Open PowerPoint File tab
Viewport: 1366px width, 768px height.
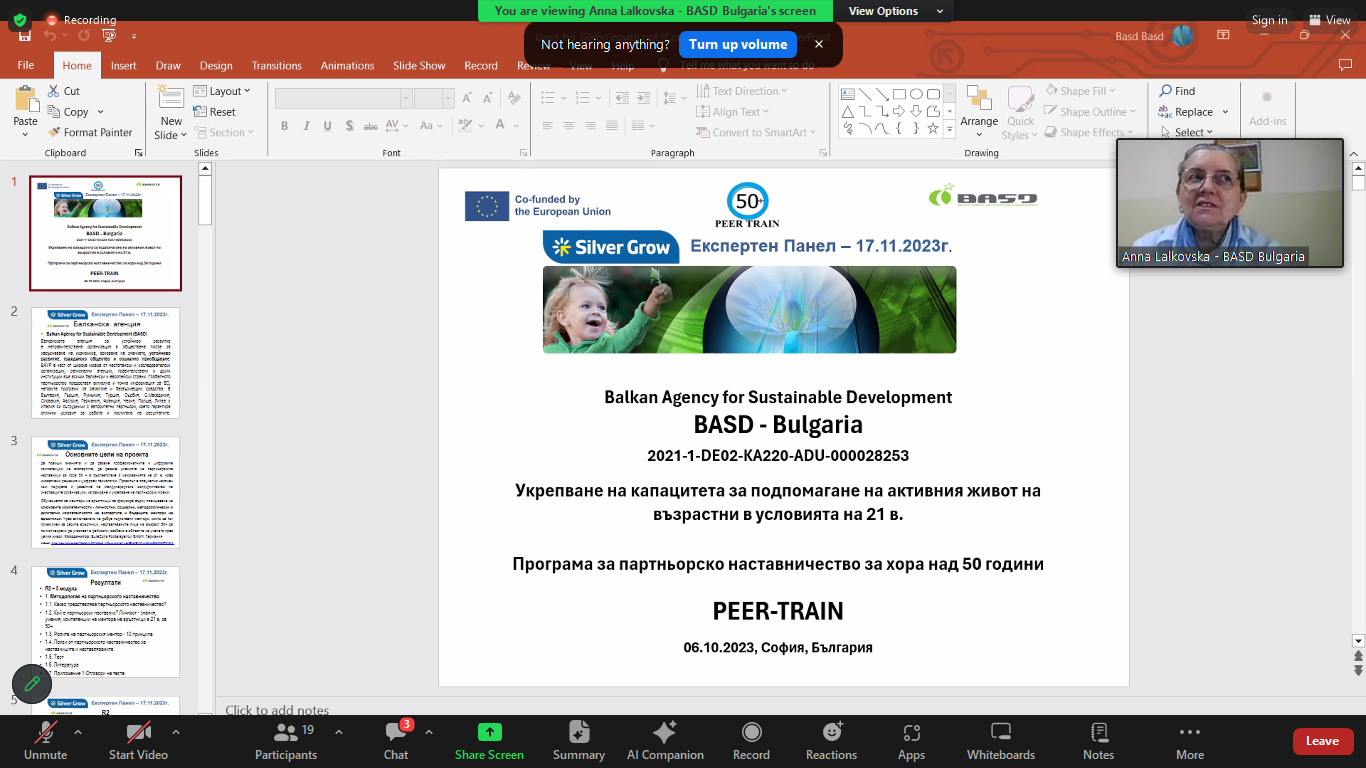26,65
